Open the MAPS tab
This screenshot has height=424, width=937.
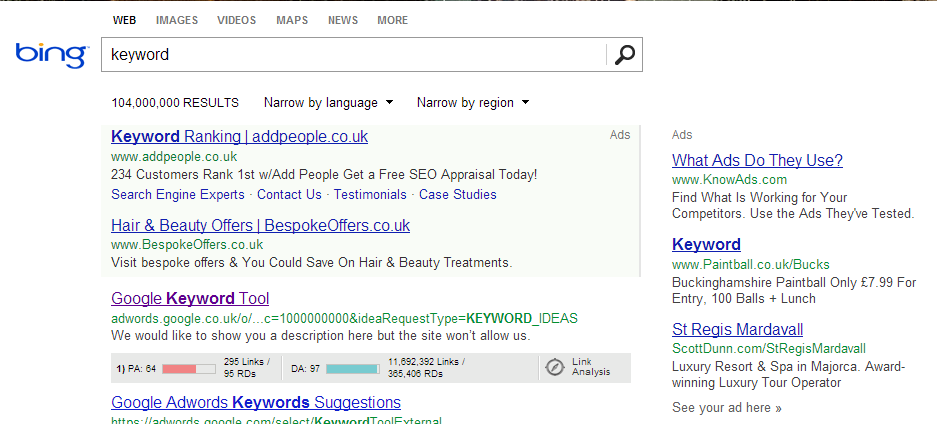[292, 20]
